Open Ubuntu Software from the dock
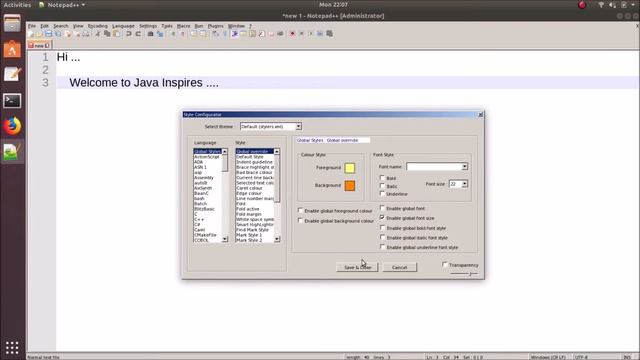 (12, 49)
